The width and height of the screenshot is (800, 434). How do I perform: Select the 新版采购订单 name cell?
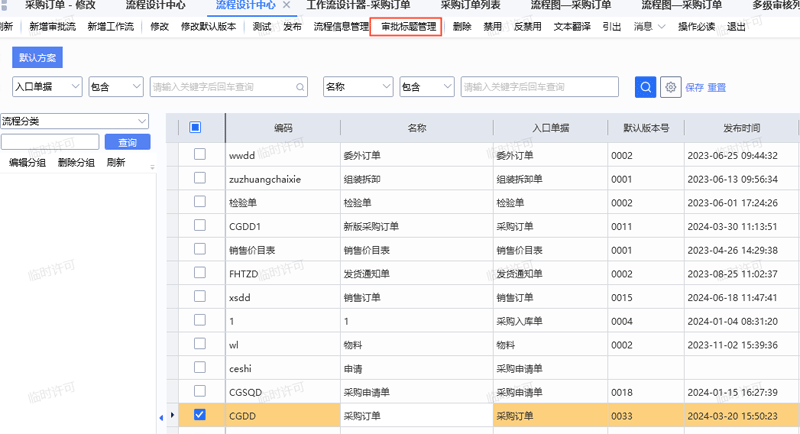point(417,226)
